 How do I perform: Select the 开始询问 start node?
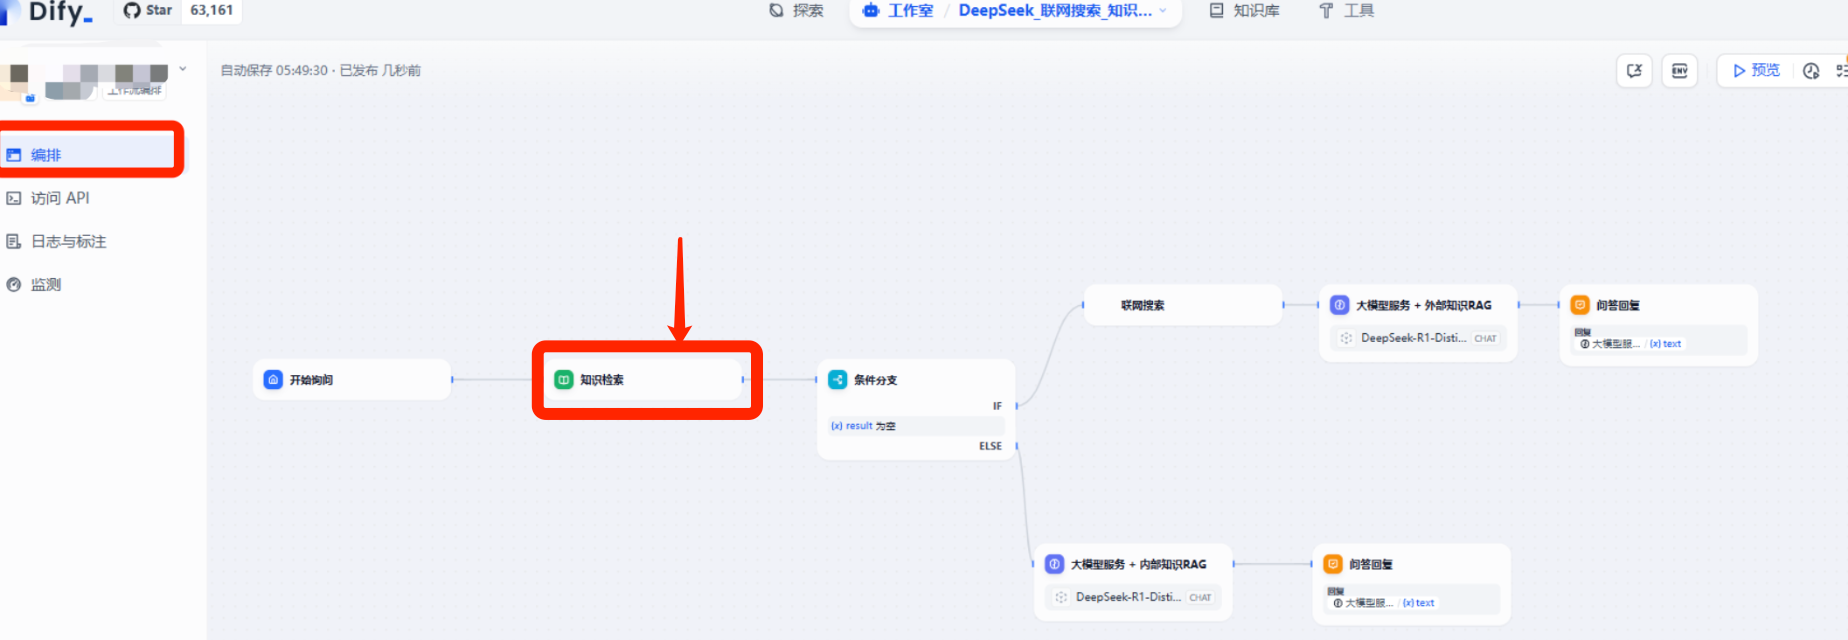352,380
